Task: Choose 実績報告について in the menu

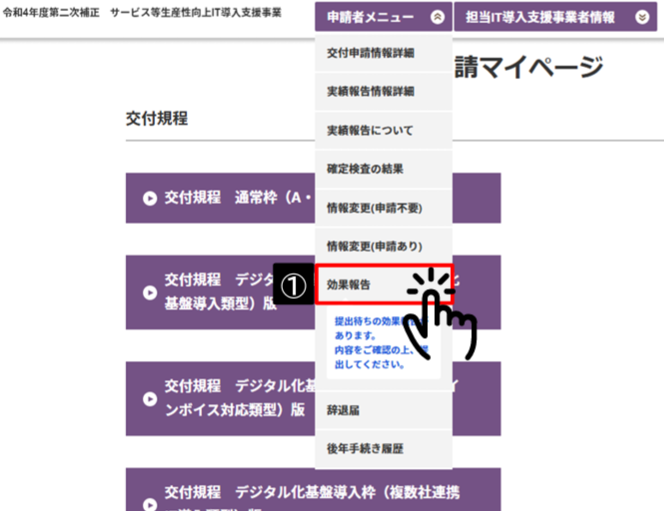Action: (x=369, y=130)
